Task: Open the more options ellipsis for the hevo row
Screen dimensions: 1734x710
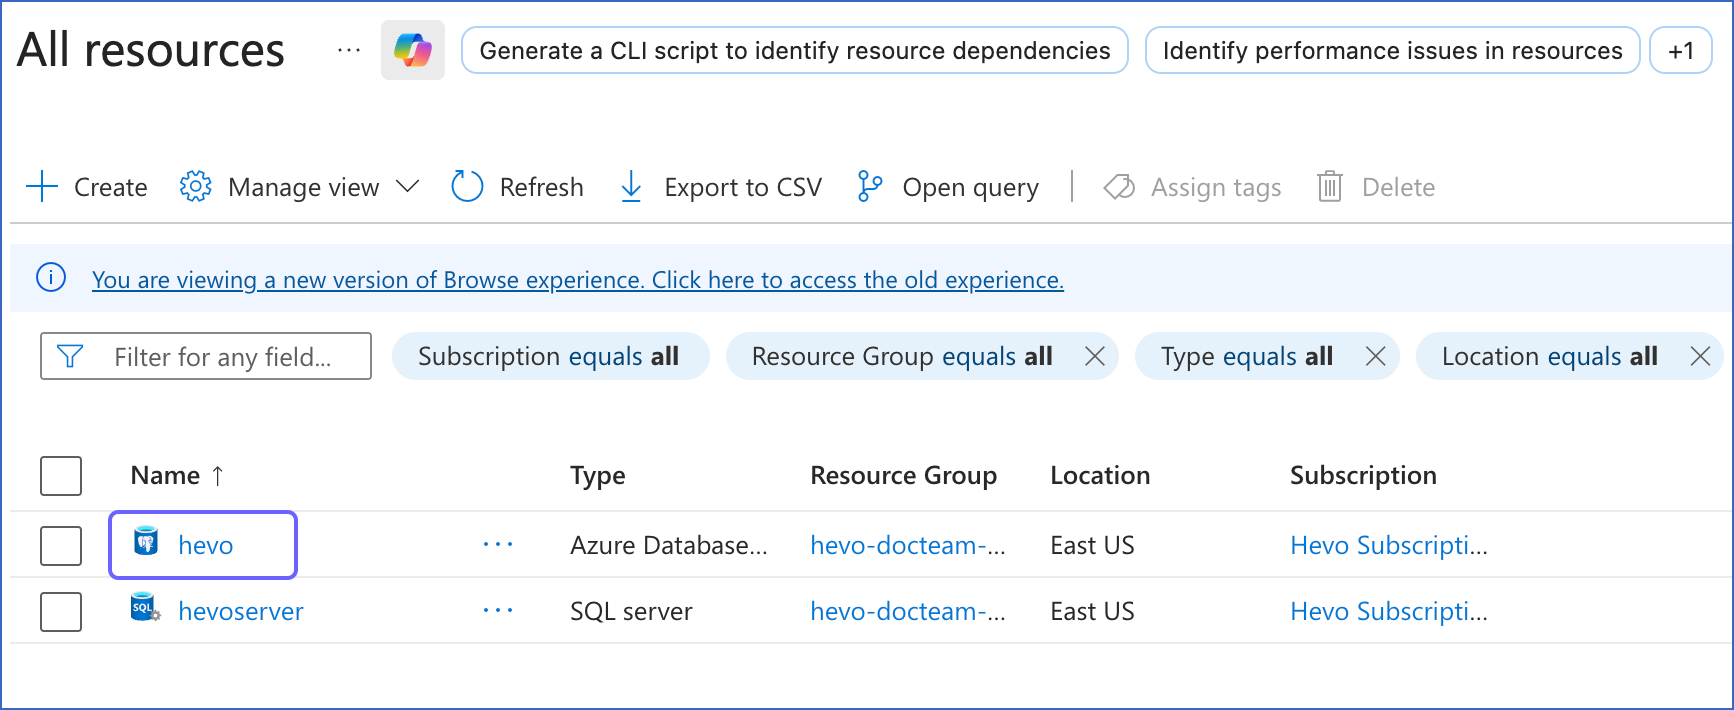Action: (x=497, y=545)
